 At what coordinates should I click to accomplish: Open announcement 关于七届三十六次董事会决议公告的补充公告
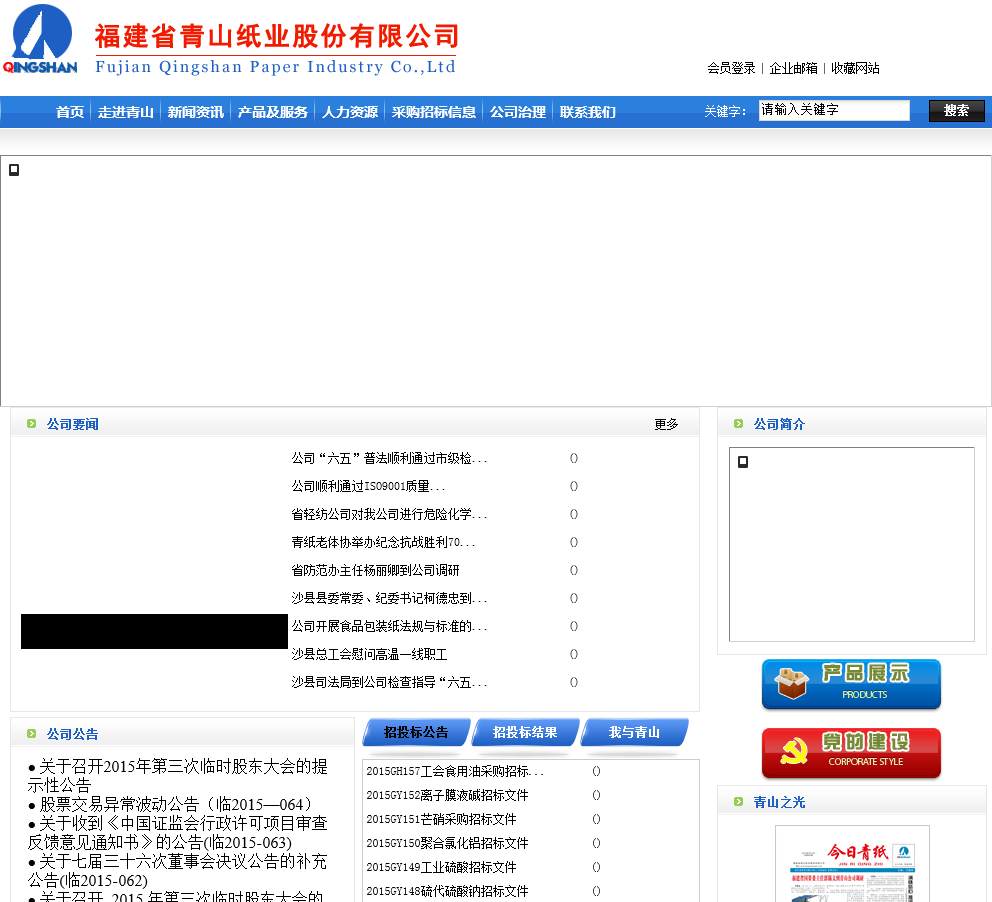coord(177,870)
